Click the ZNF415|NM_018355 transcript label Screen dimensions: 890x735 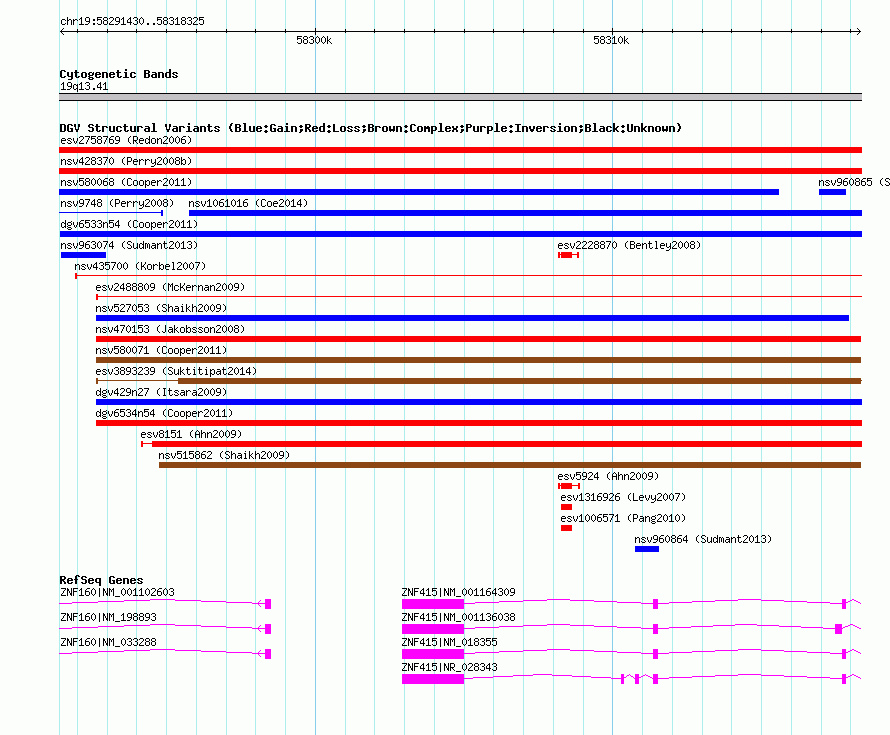pyautogui.click(x=450, y=642)
